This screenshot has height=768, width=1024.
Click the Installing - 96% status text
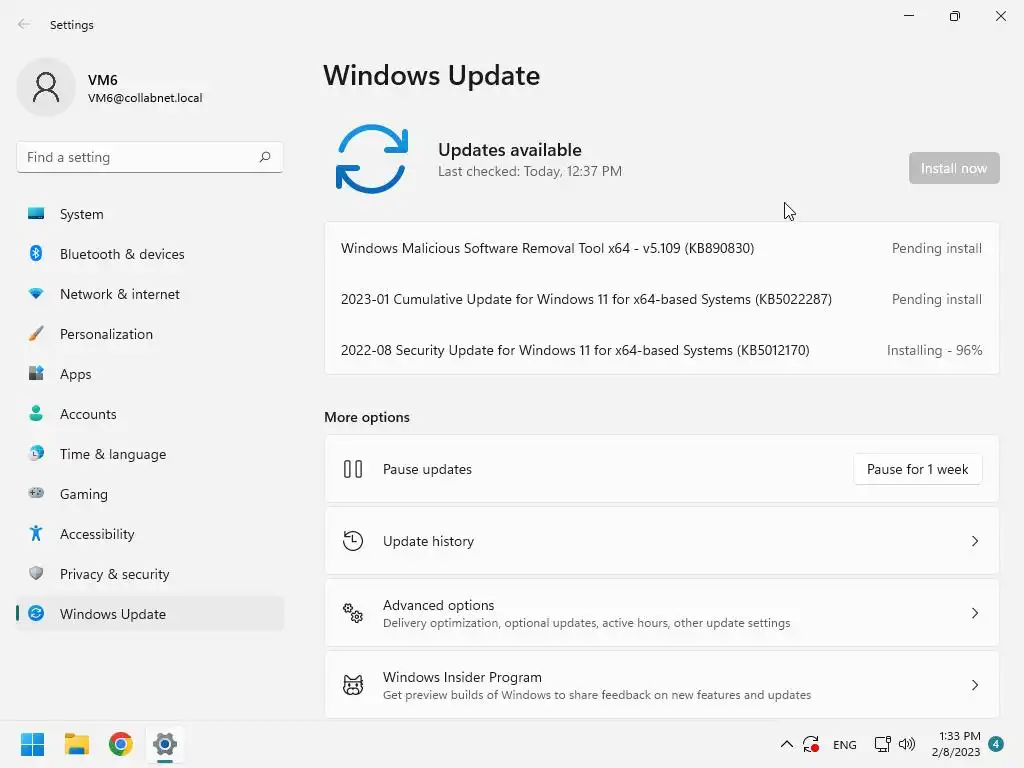point(935,350)
